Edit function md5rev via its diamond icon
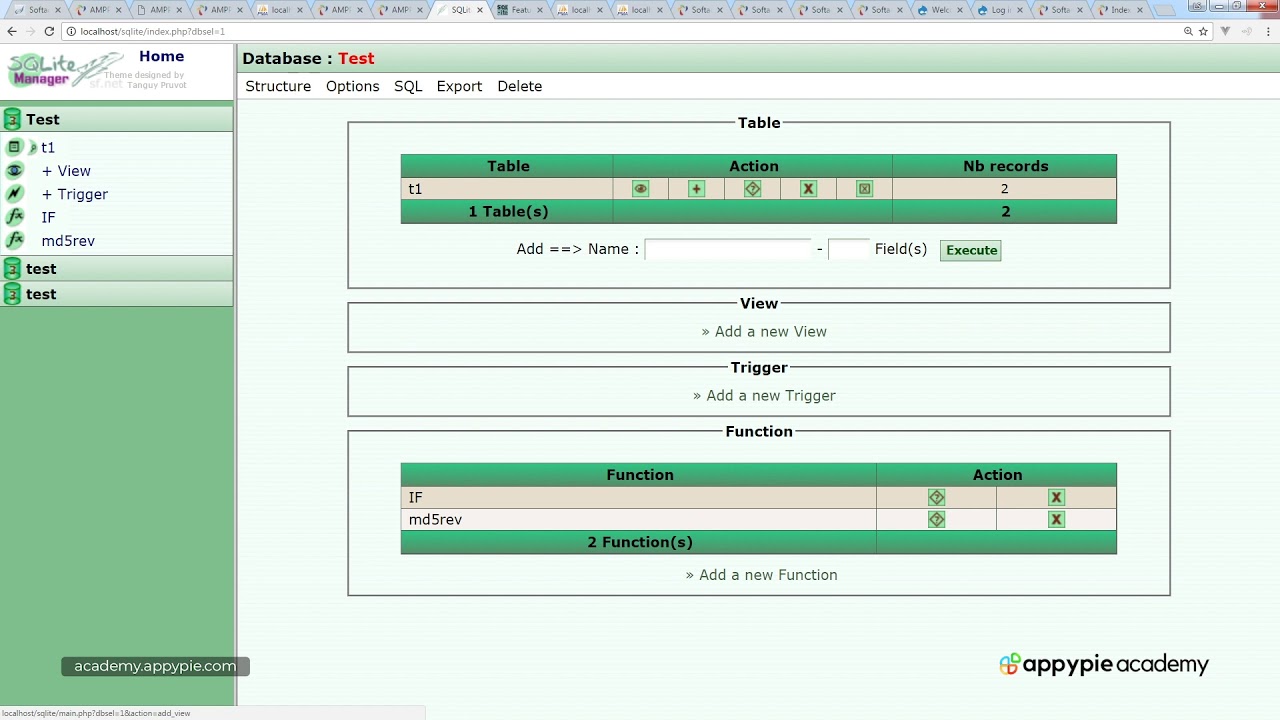1280x720 pixels. click(936, 520)
